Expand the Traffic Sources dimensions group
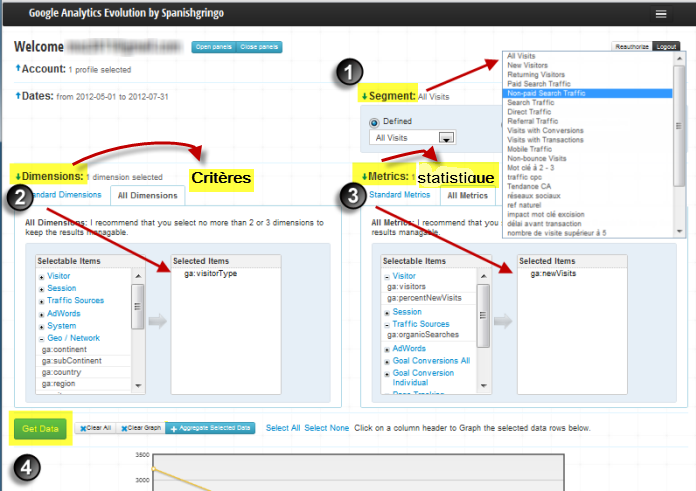The image size is (696, 491). [x=41, y=302]
